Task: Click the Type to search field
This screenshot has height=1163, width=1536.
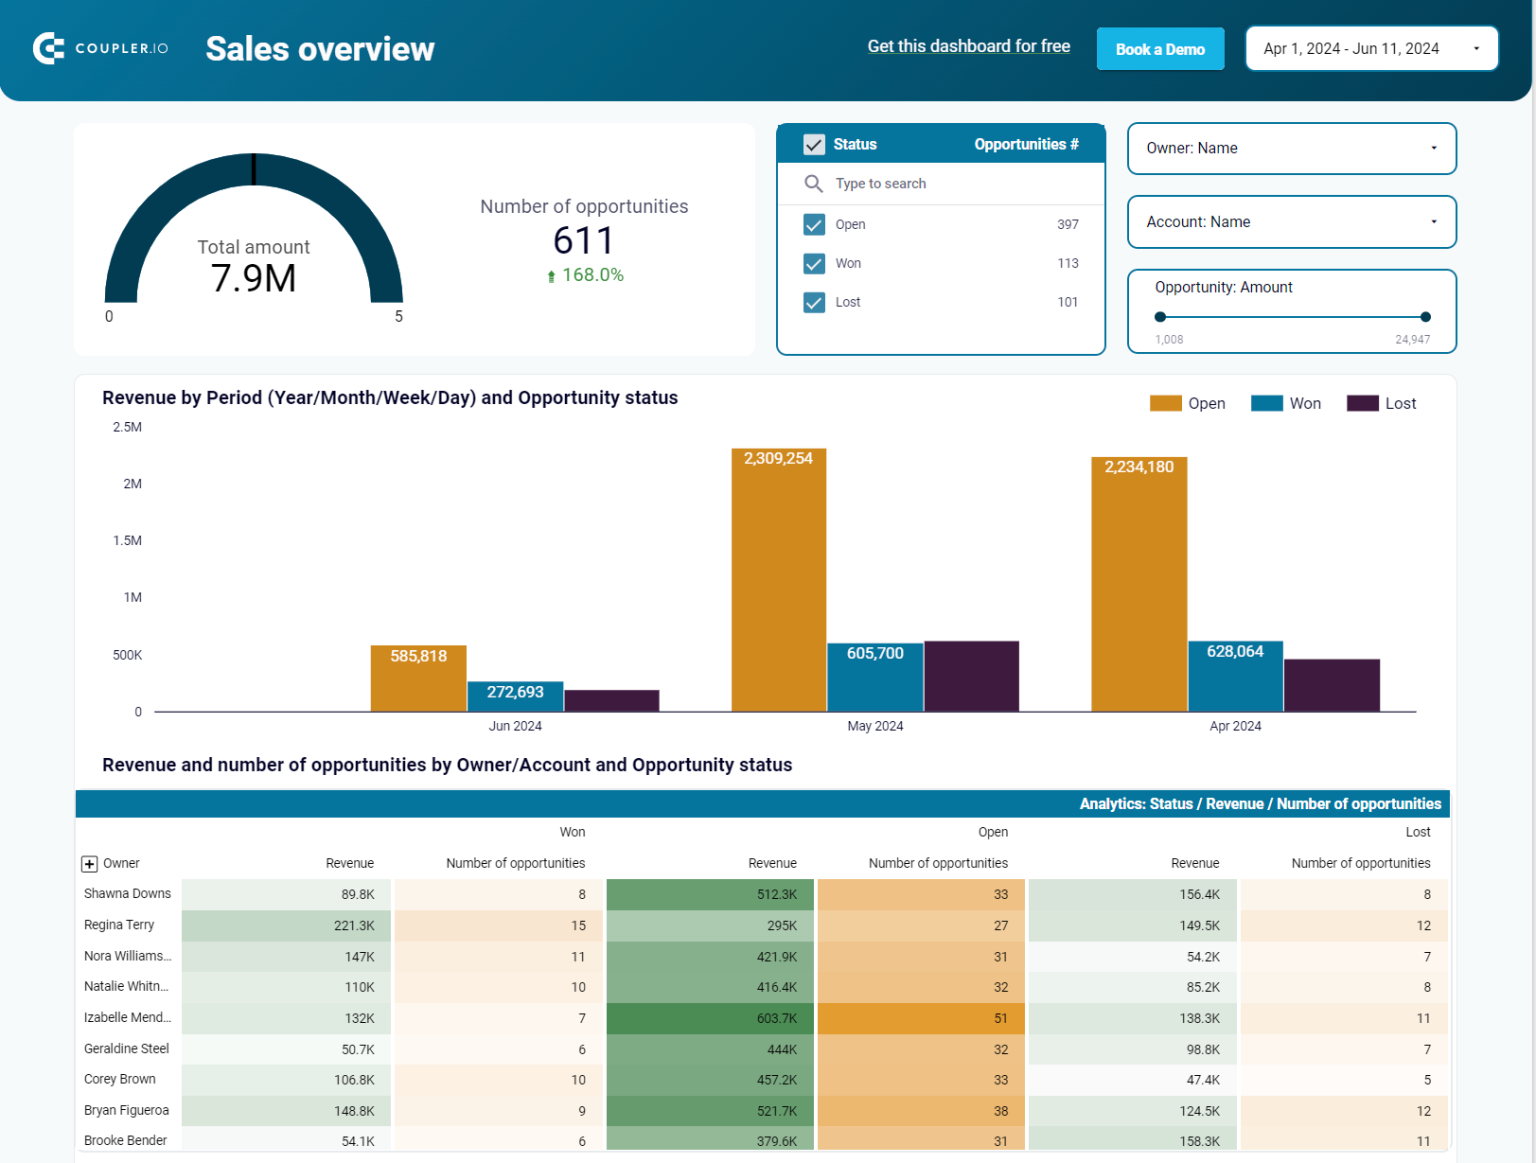Action: (x=900, y=183)
